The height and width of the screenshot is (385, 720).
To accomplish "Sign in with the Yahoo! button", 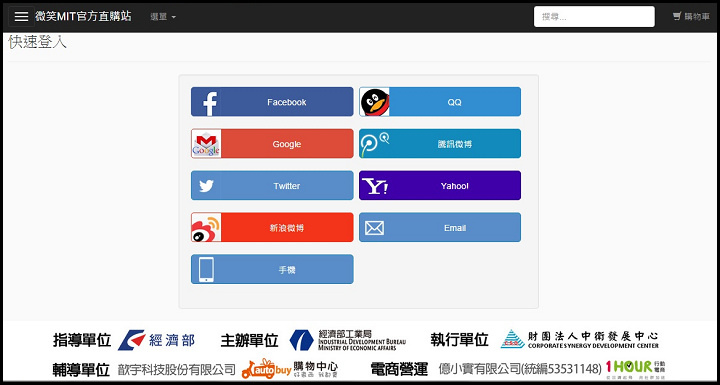I will 440,186.
